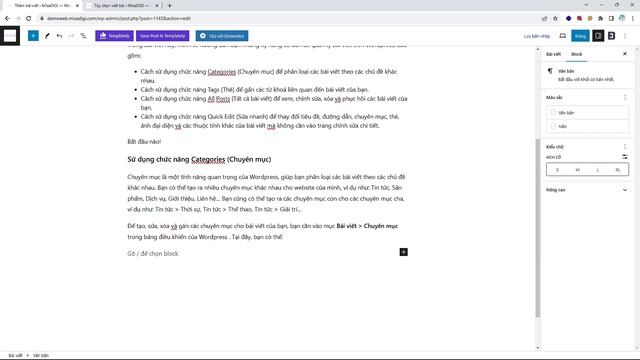Click the Bắt đầu nào! paragraph
The width and height of the screenshot is (640, 360).
(144, 142)
